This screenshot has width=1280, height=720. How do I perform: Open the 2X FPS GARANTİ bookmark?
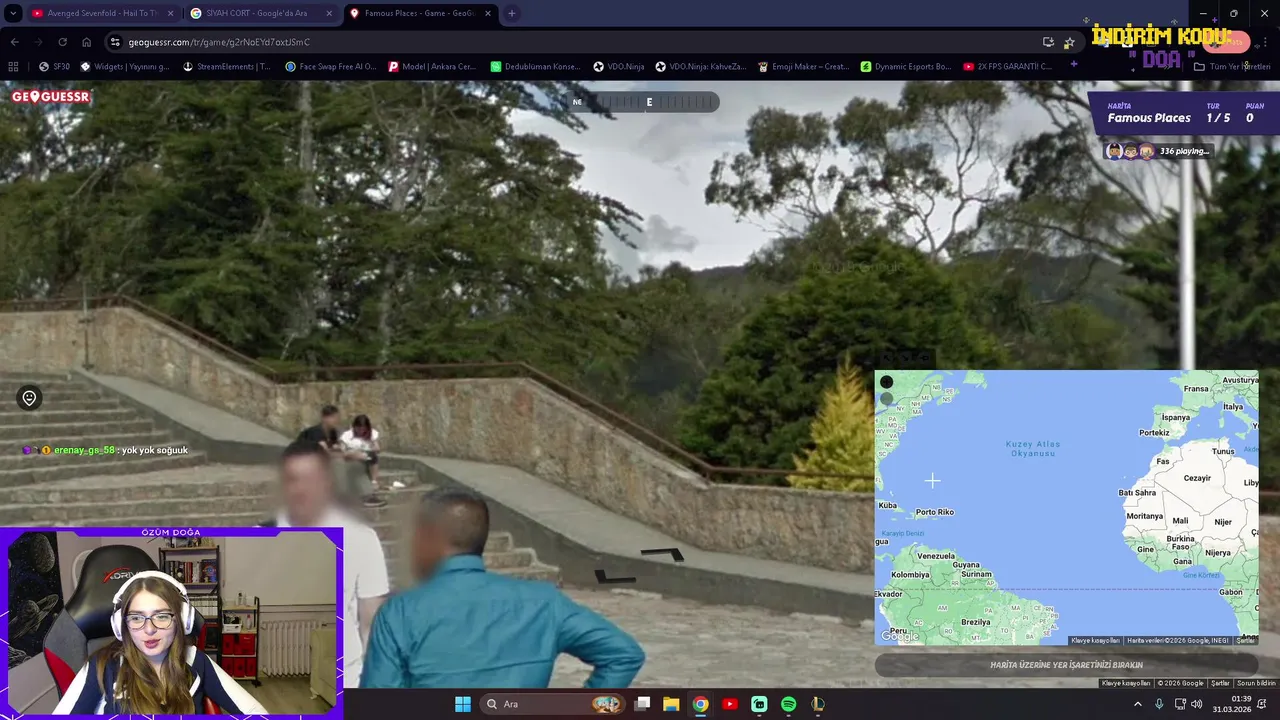1008,67
